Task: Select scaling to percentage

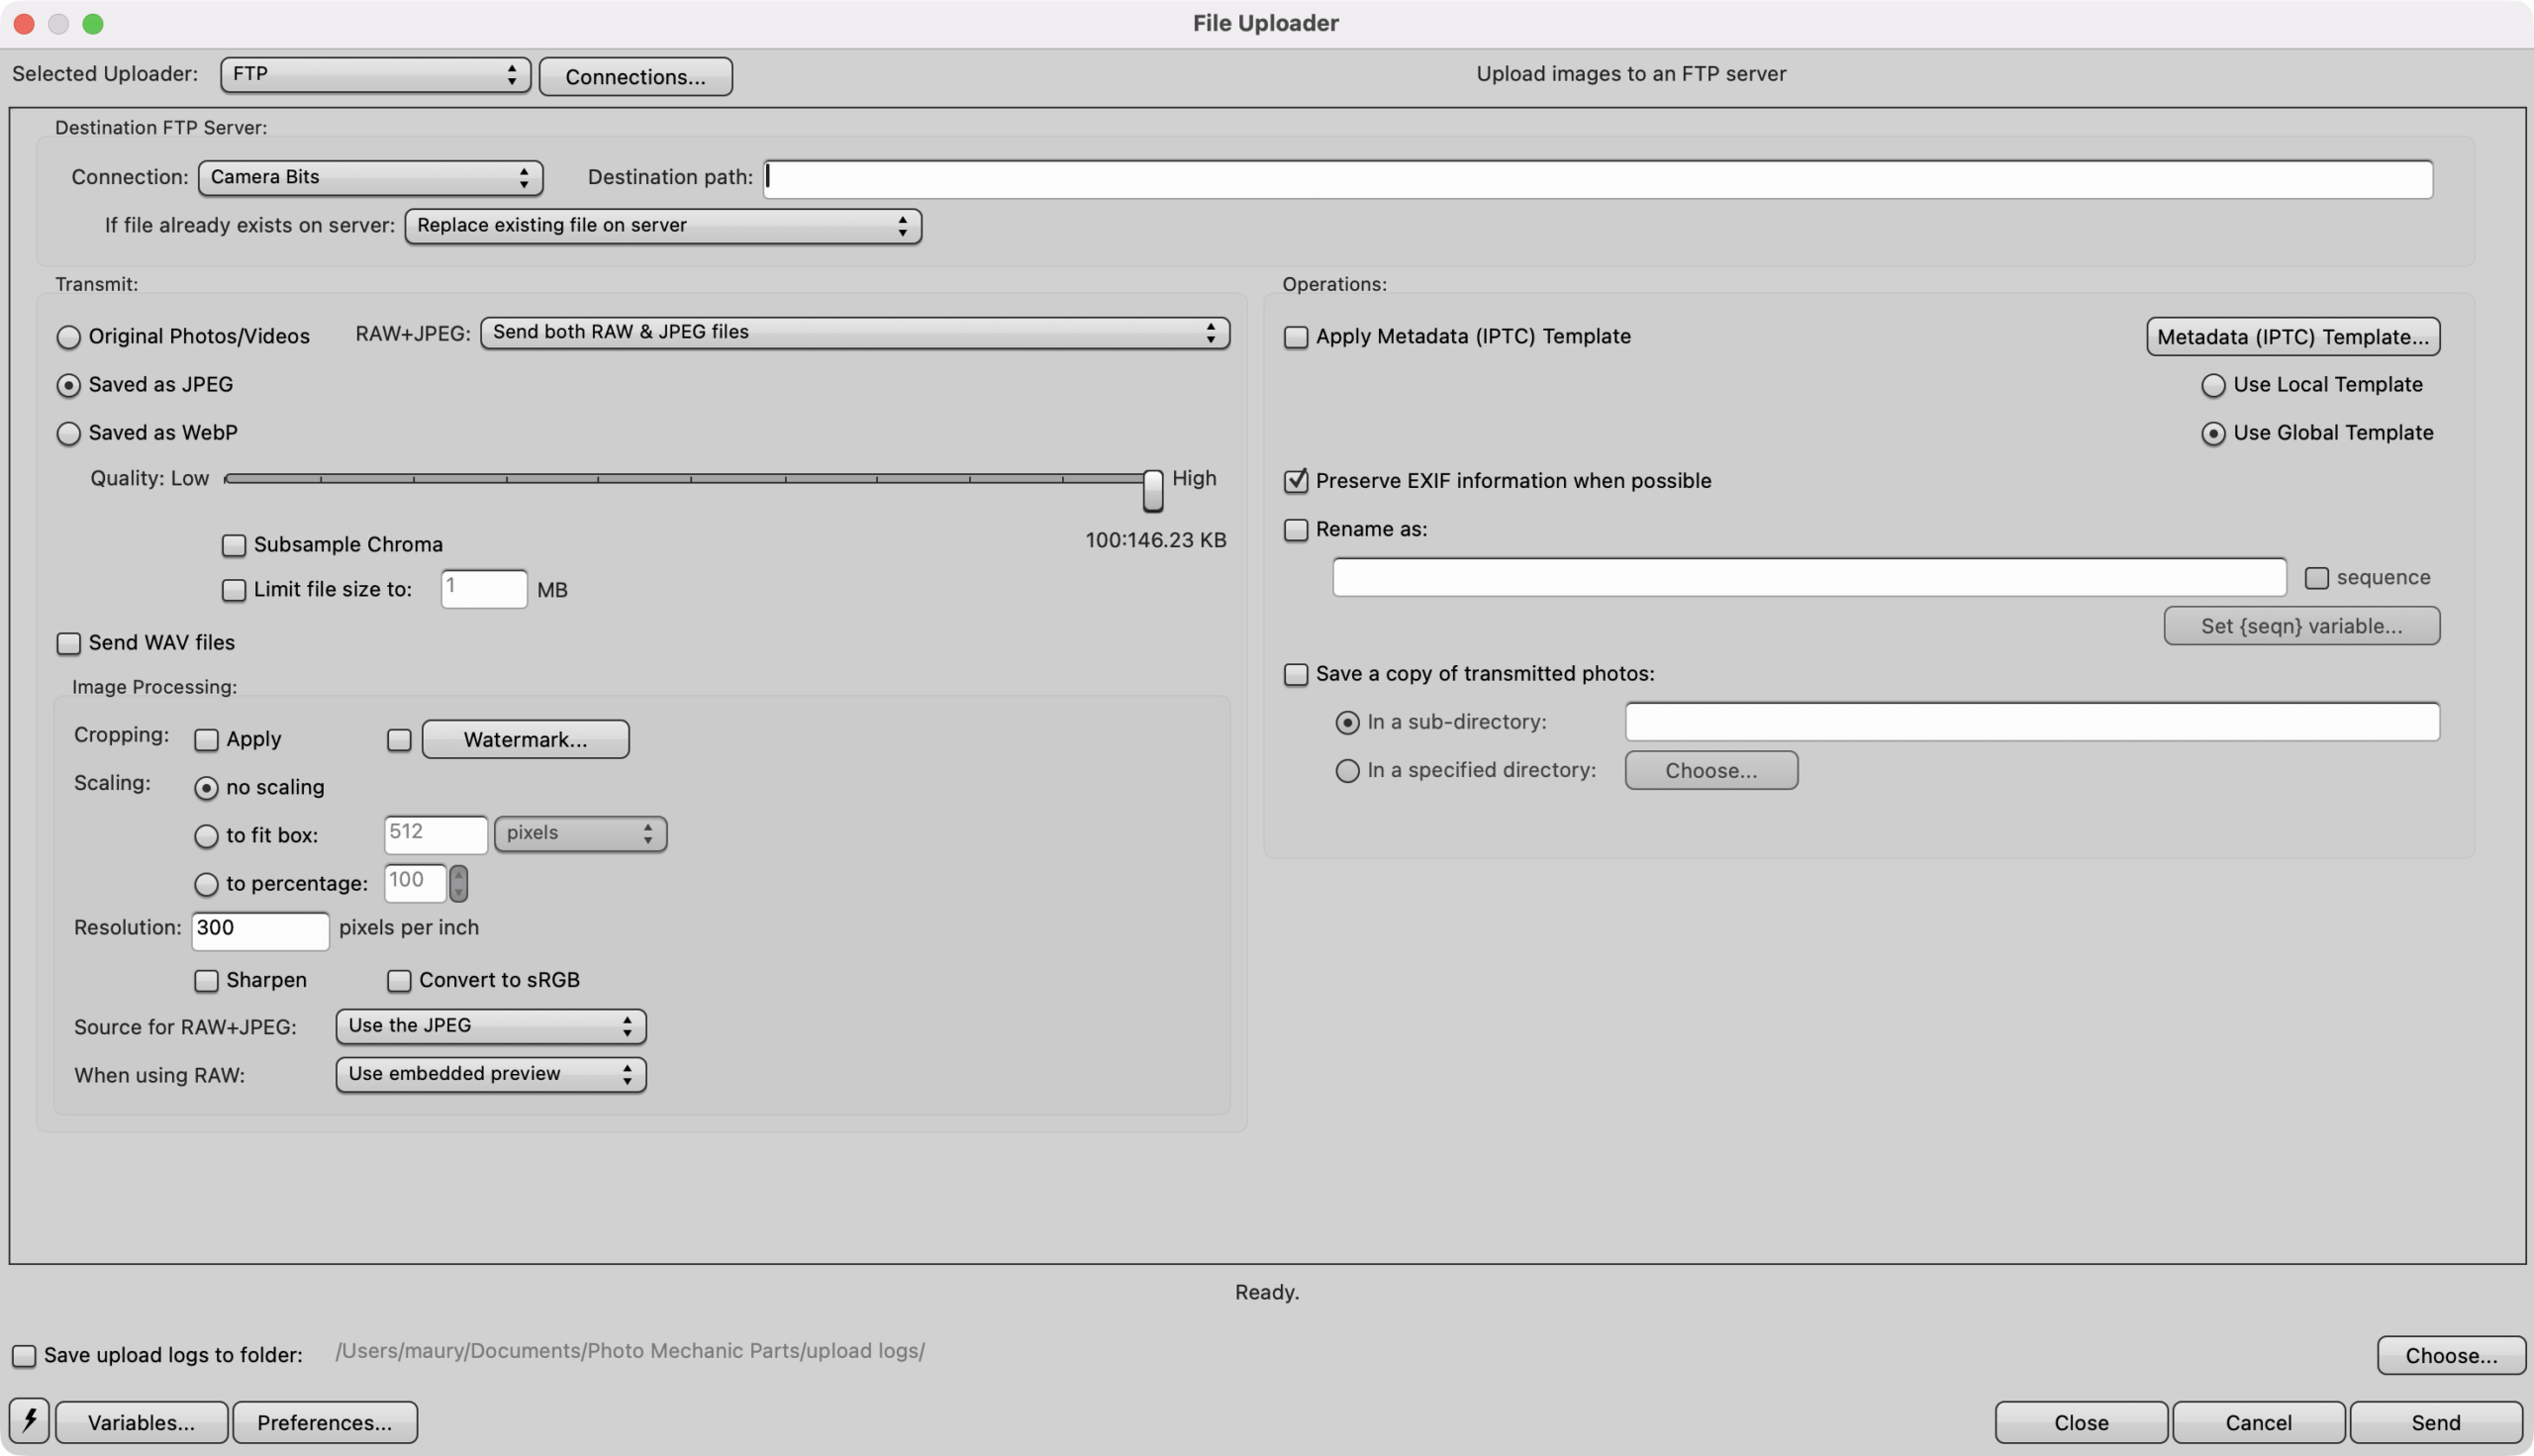Action: pos(206,884)
